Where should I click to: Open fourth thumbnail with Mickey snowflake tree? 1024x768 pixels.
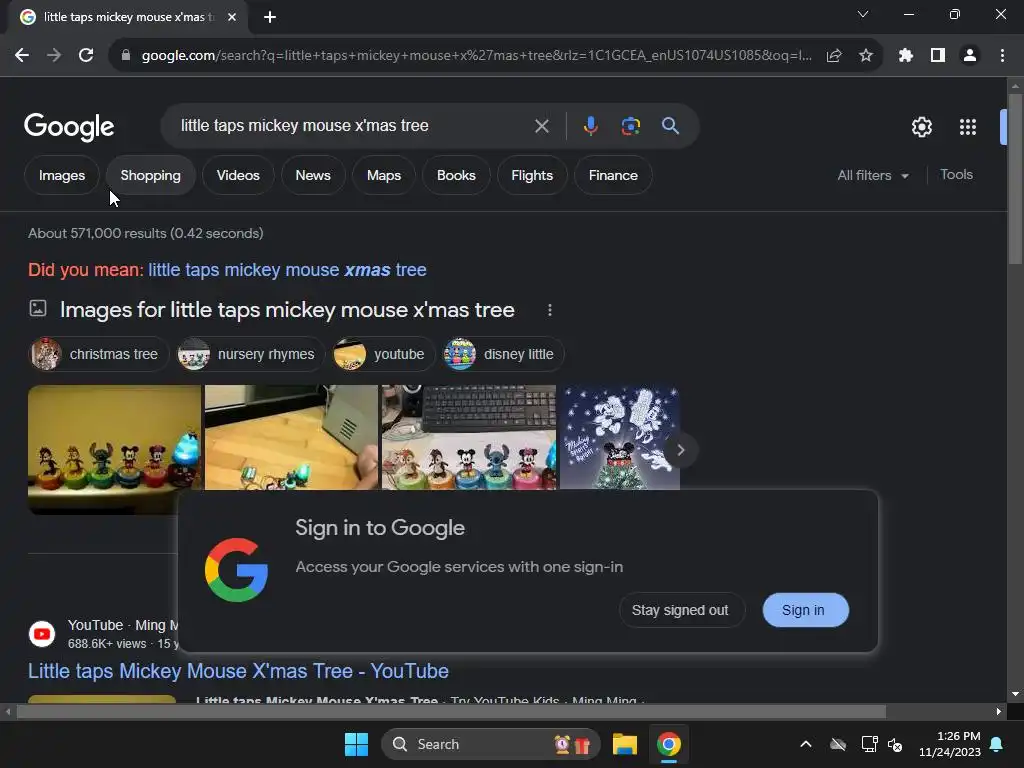click(x=620, y=437)
